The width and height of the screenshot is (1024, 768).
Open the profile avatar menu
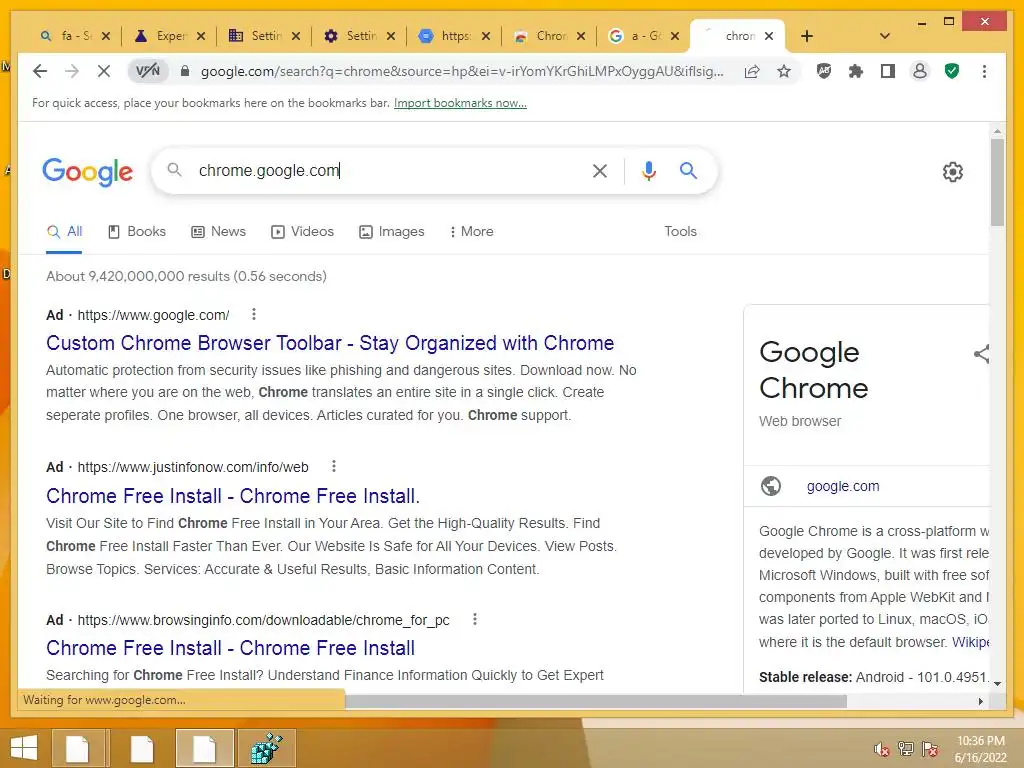(x=920, y=71)
